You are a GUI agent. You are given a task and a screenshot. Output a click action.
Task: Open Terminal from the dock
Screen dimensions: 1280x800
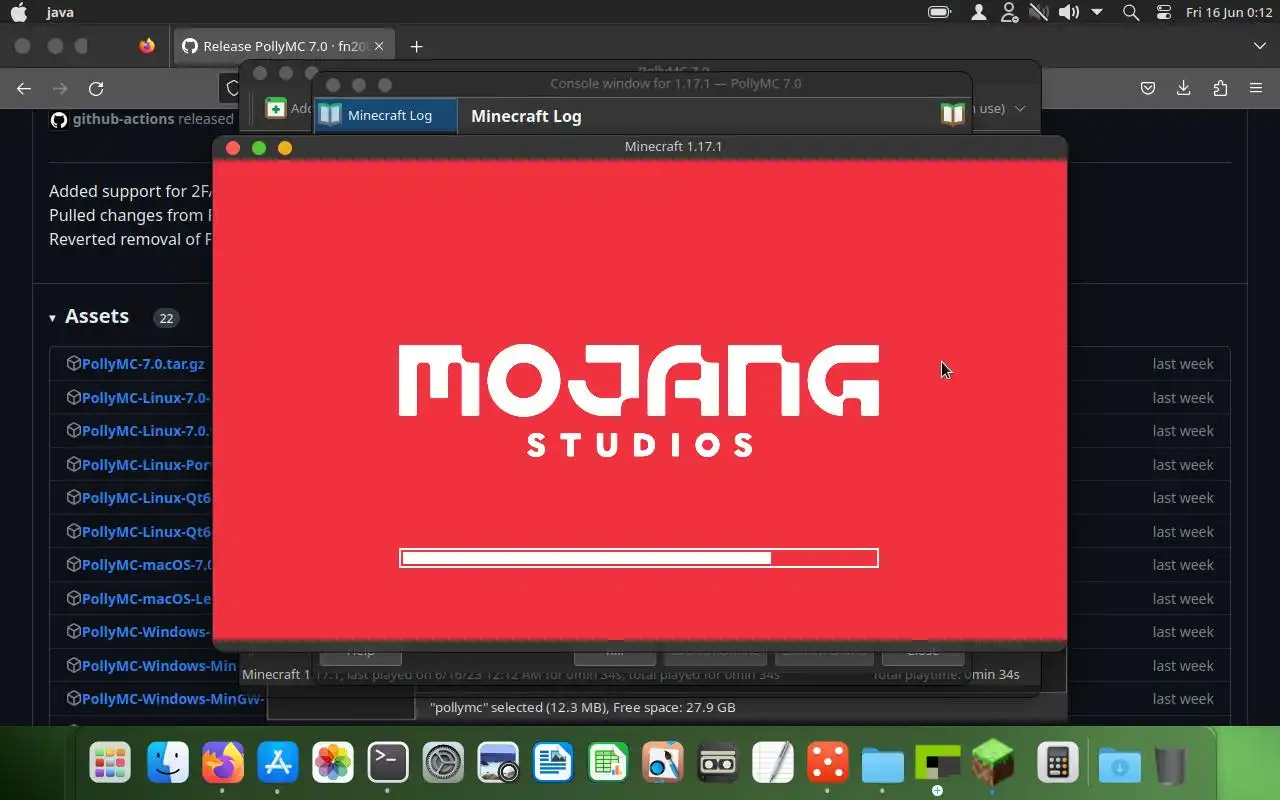click(388, 764)
